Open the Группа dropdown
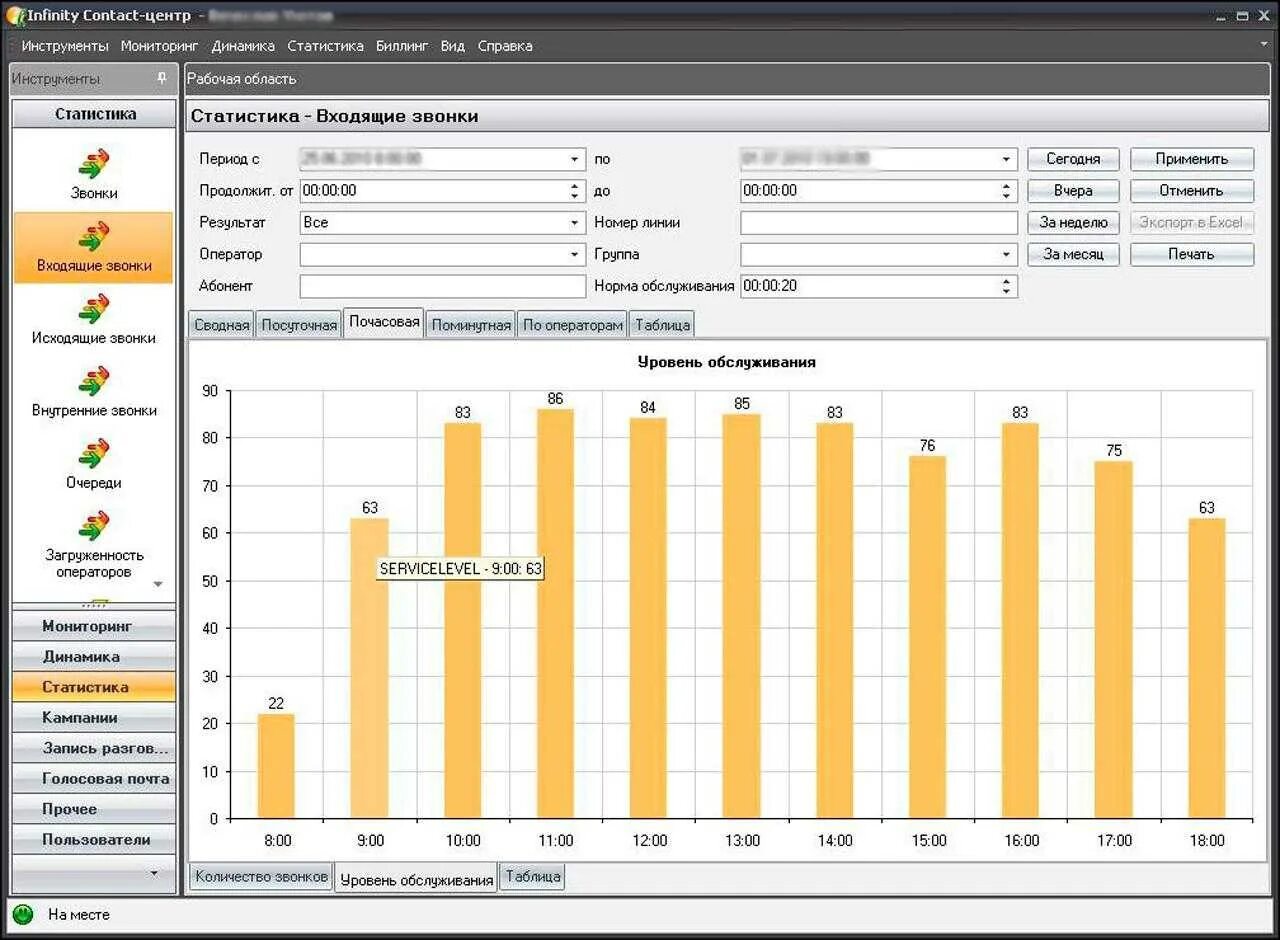 tap(1006, 255)
